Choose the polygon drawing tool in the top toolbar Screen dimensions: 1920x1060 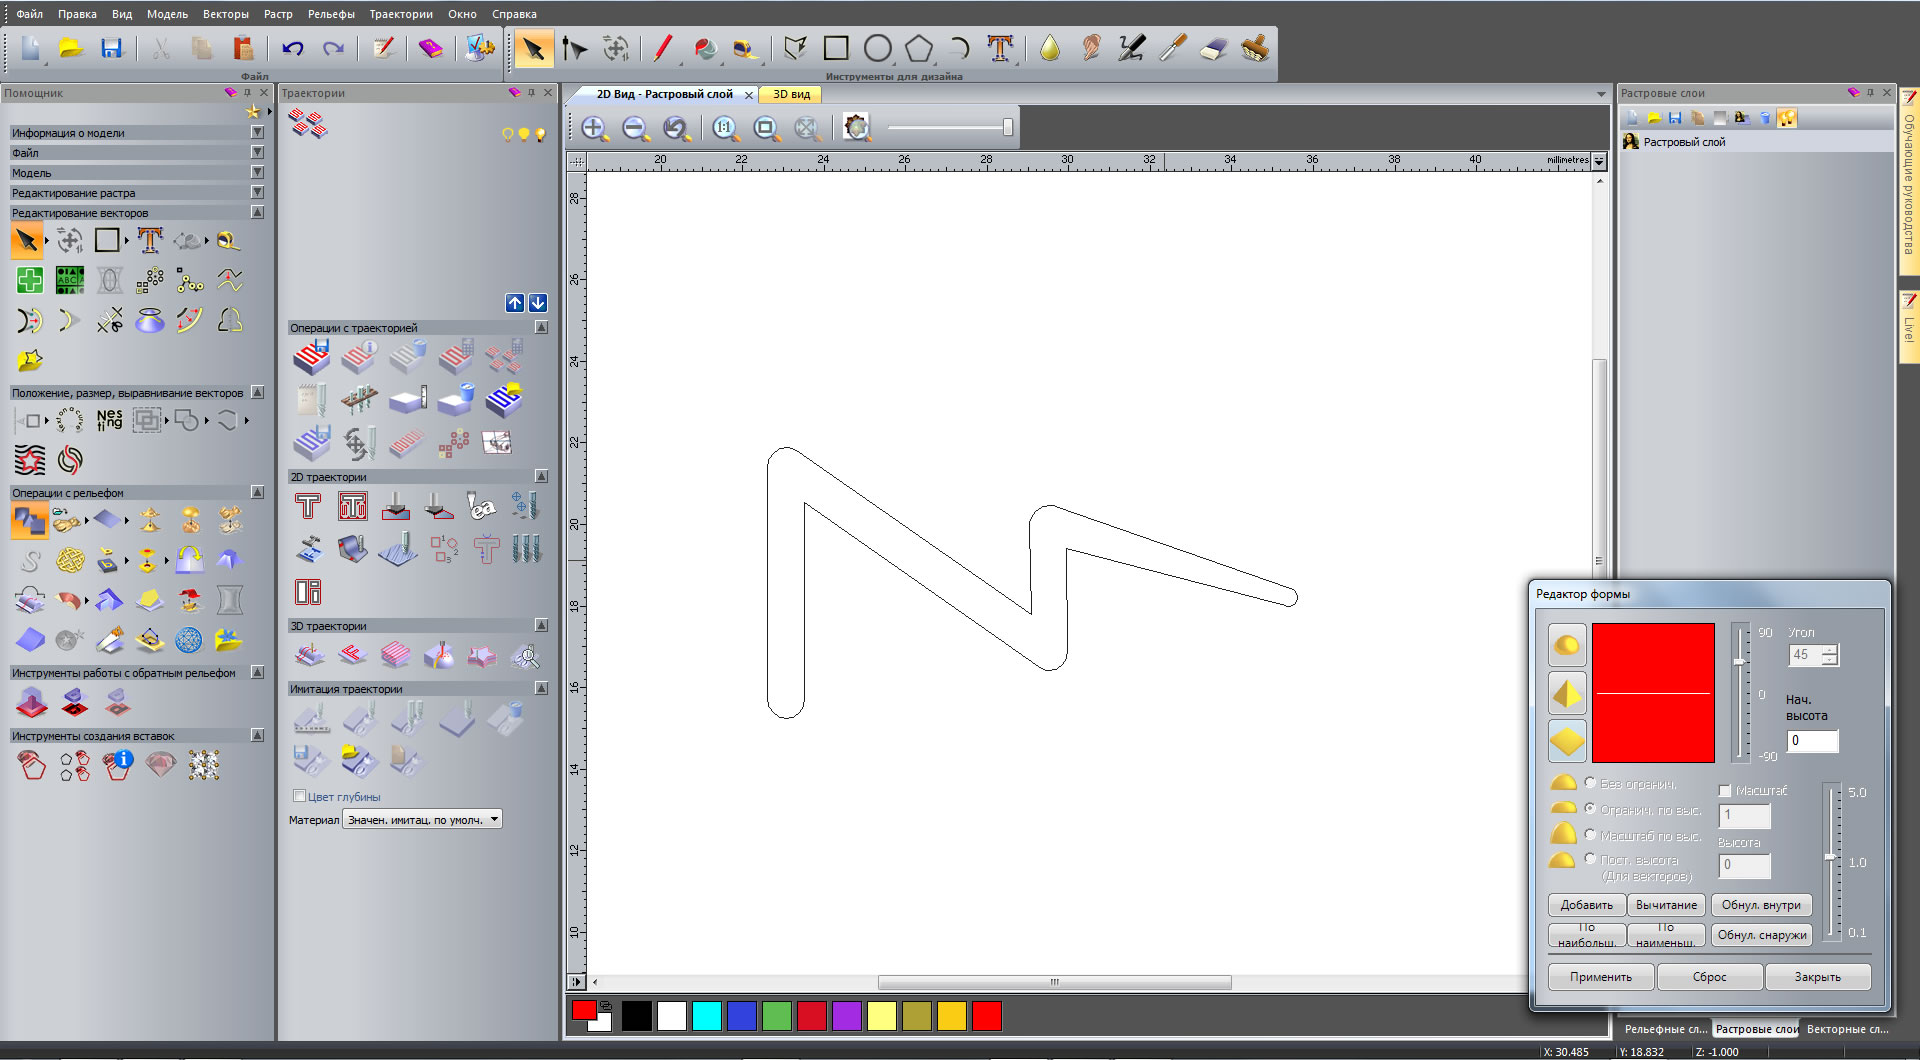(x=918, y=48)
